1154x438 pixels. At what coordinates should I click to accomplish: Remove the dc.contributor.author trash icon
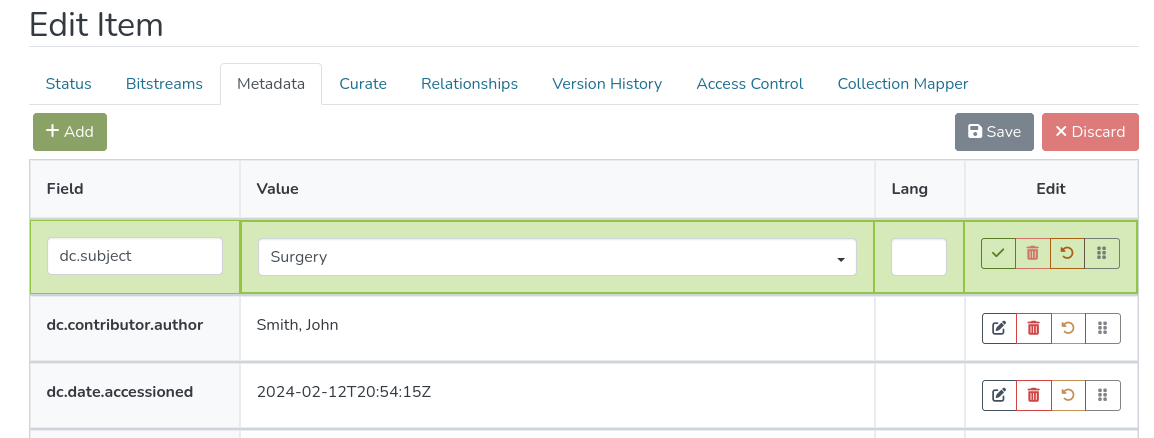point(1034,328)
